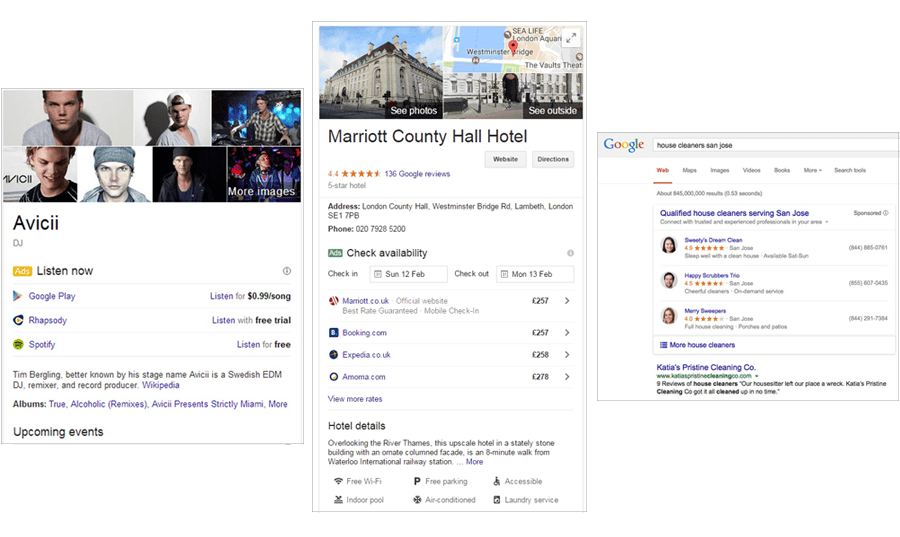The image size is (900, 537).
Task: Open More images thumbnail for Avicii
Action: click(264, 174)
